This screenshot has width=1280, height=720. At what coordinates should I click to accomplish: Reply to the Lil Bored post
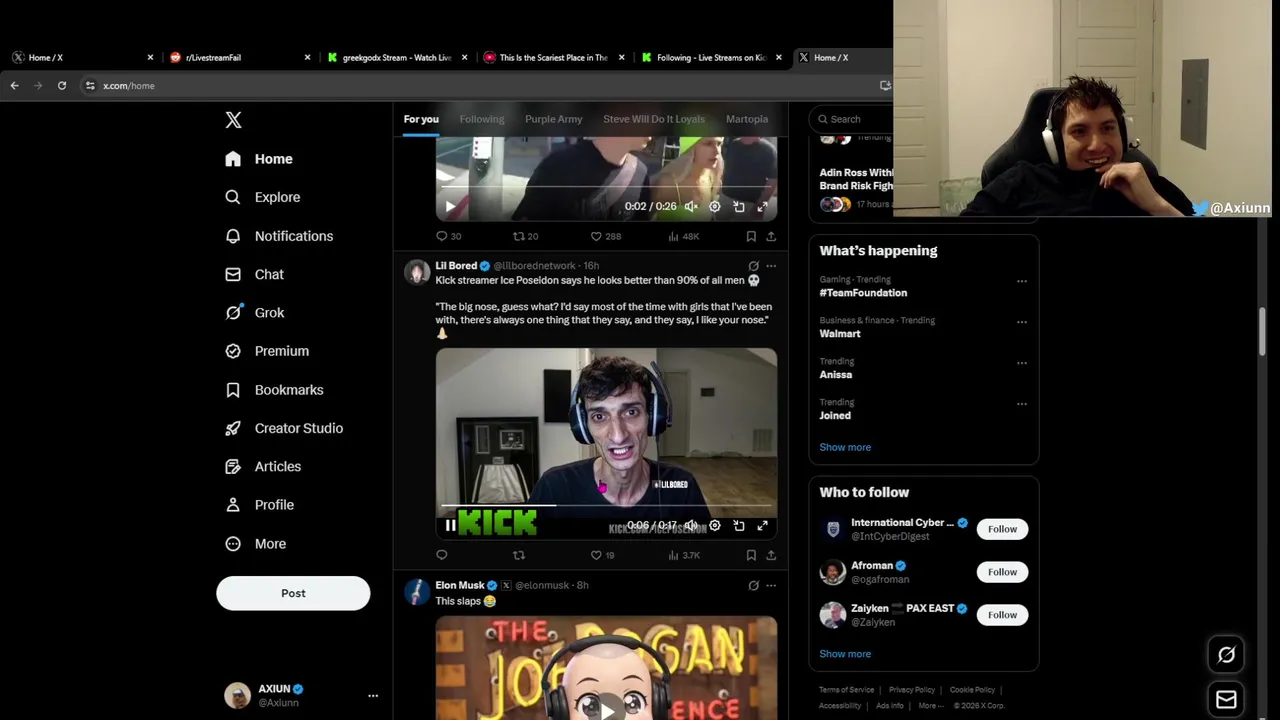point(442,555)
